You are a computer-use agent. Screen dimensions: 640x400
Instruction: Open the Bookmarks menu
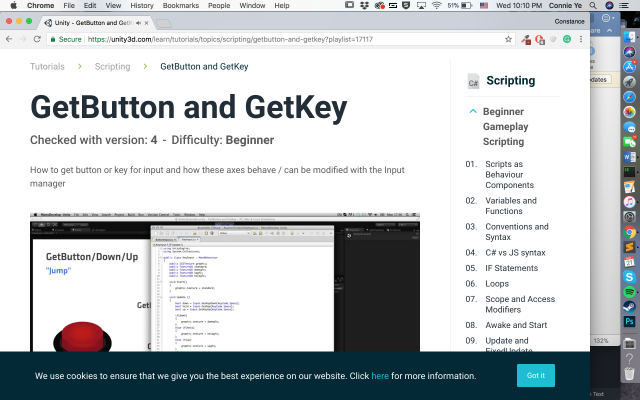(180, 5)
